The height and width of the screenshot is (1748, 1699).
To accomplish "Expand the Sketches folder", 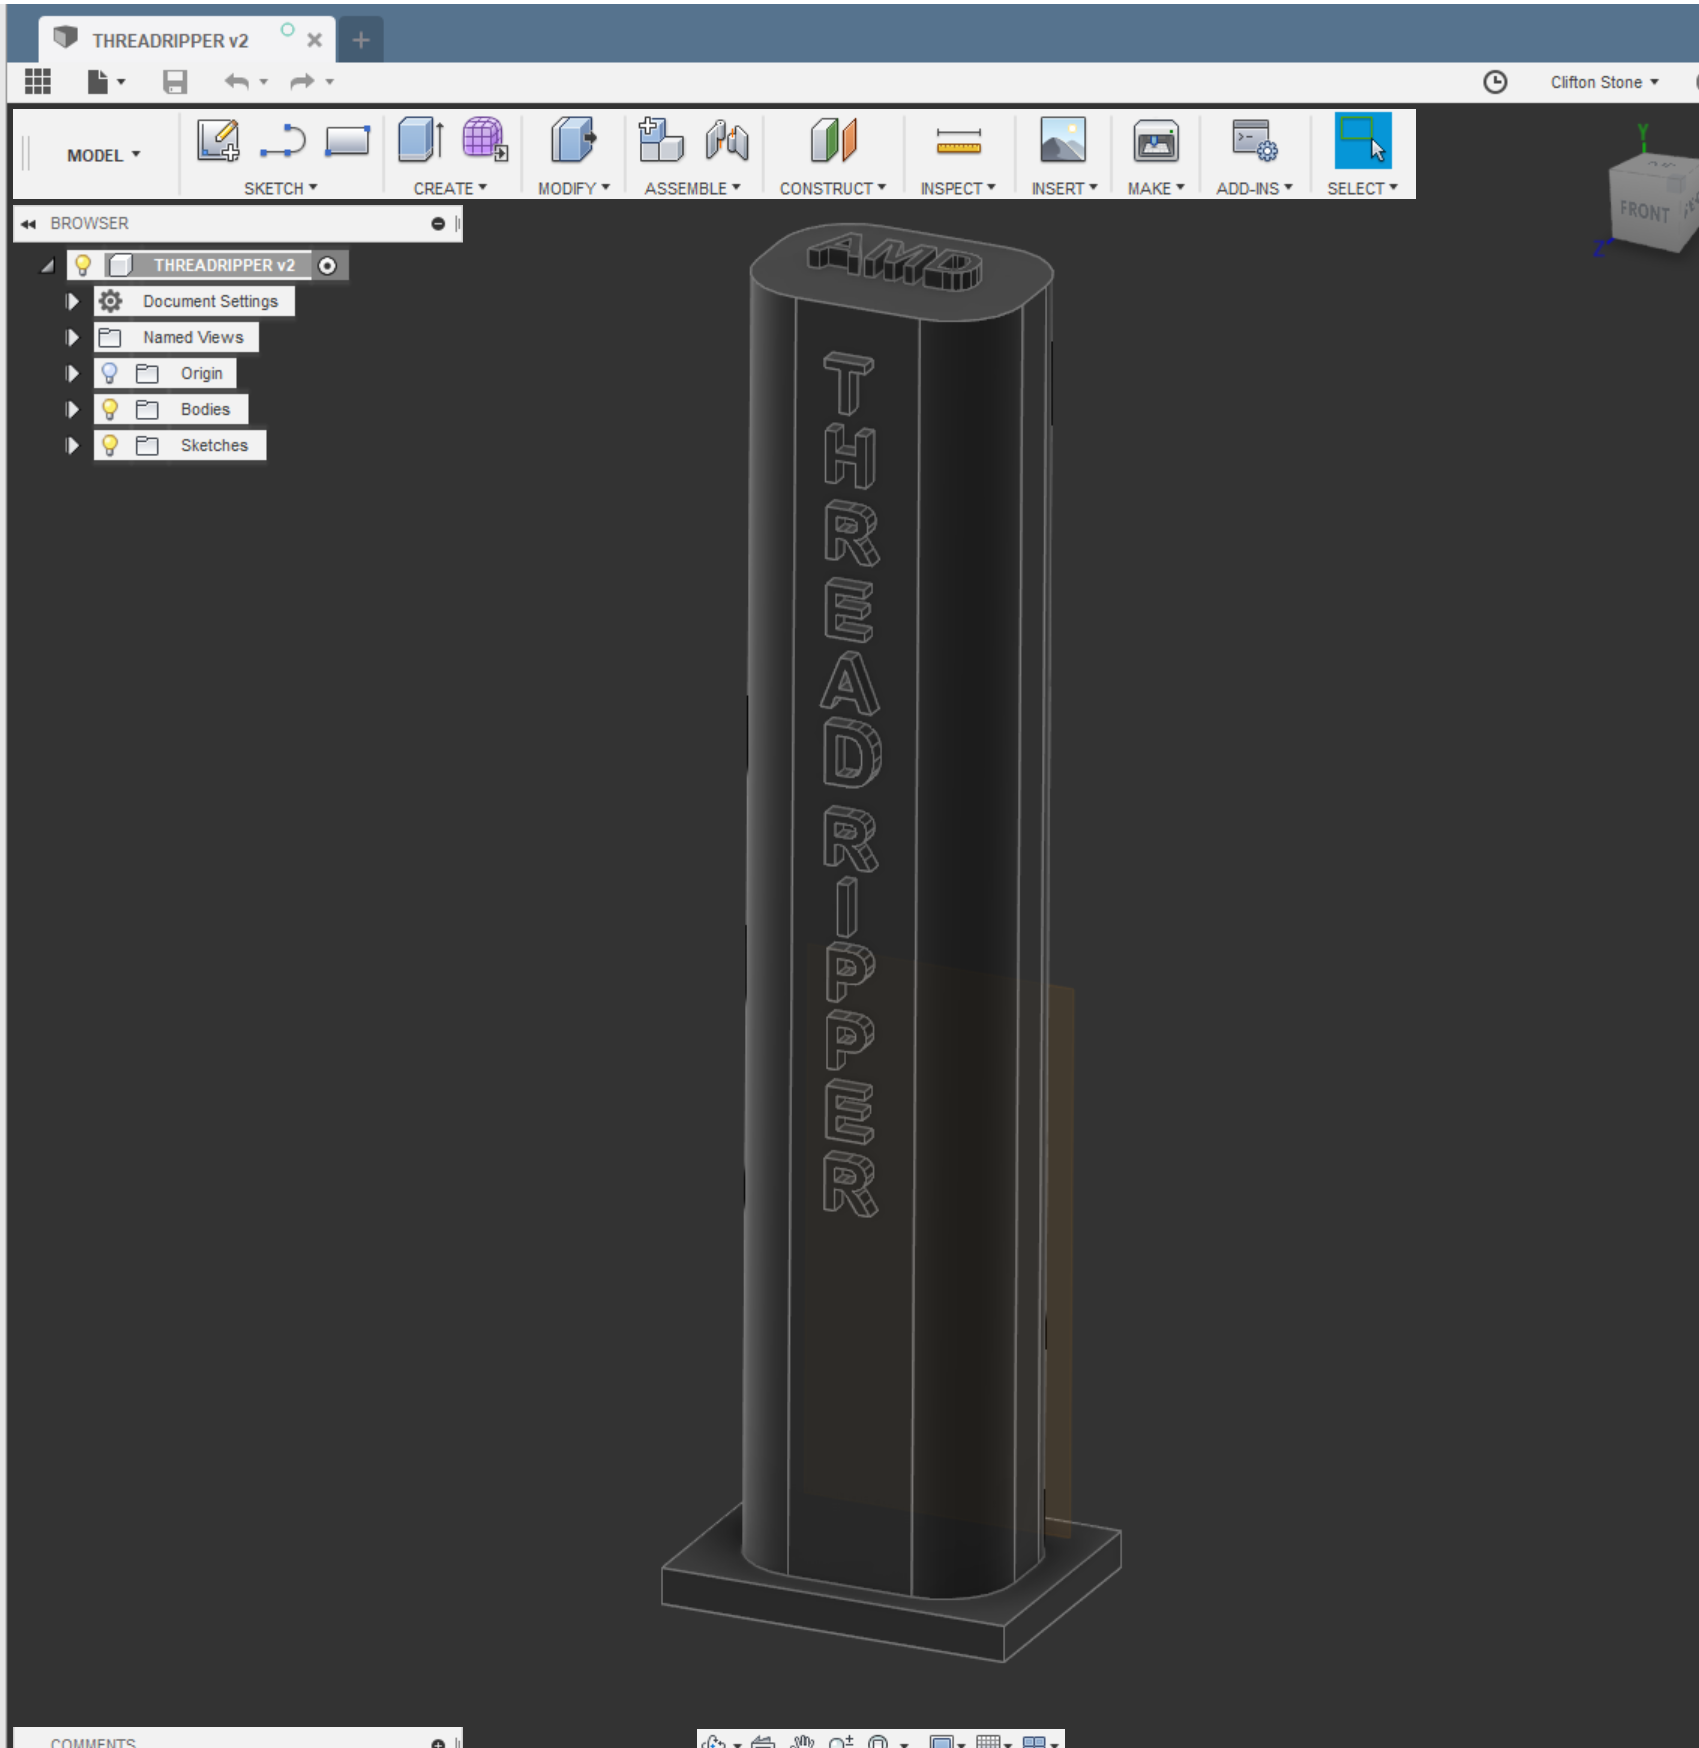I will [72, 445].
